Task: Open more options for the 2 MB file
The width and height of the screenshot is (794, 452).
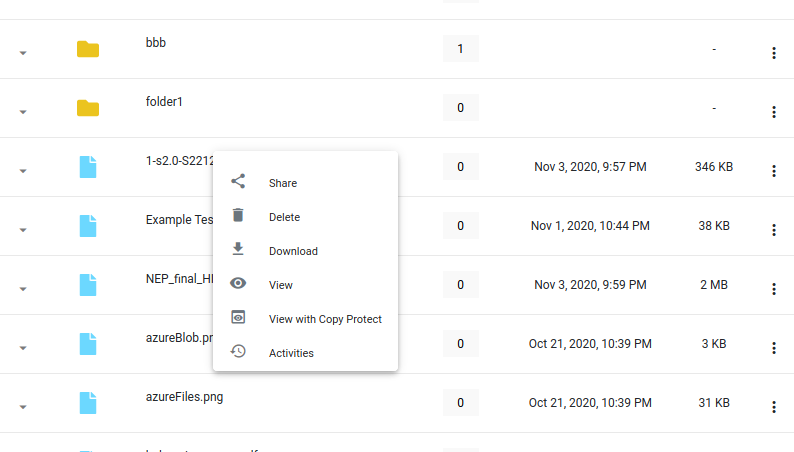Action: point(774,289)
